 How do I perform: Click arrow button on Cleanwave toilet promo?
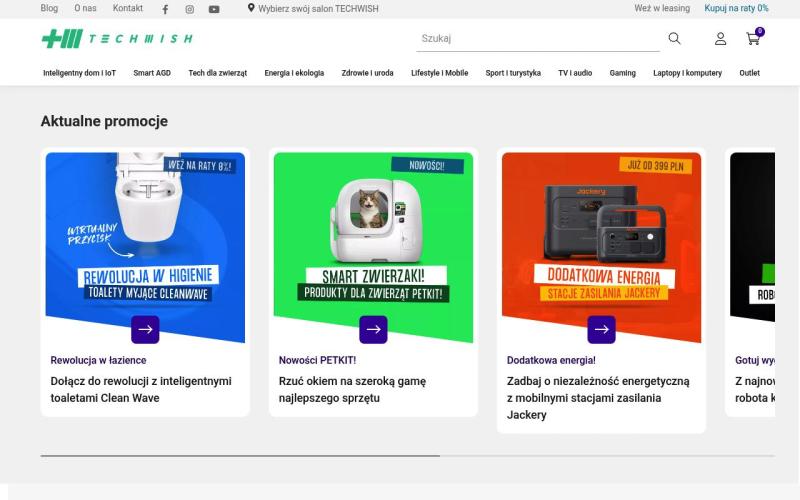pos(145,329)
